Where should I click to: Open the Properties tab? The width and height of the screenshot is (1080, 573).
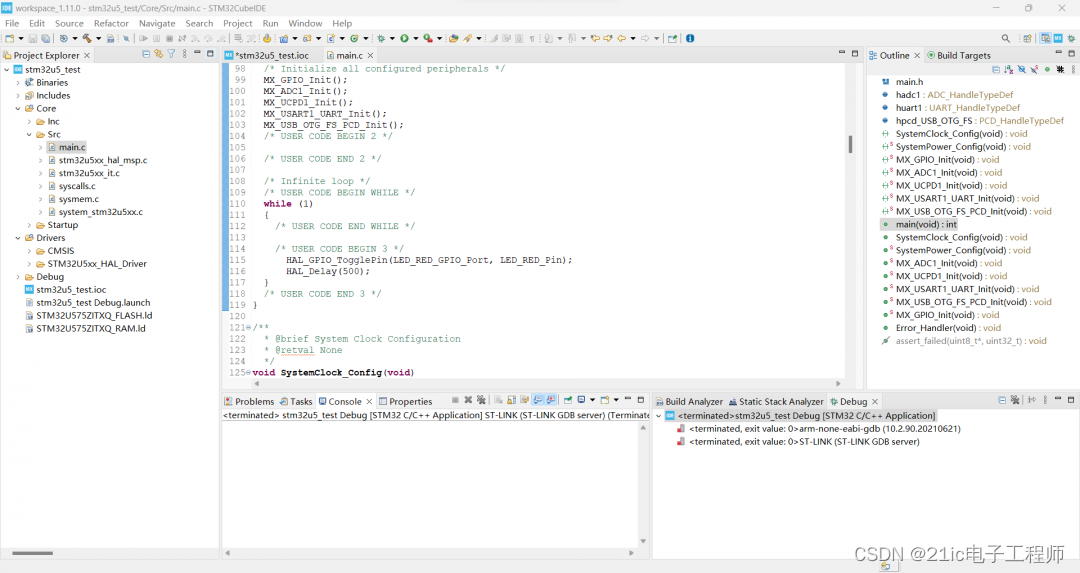click(x=406, y=402)
